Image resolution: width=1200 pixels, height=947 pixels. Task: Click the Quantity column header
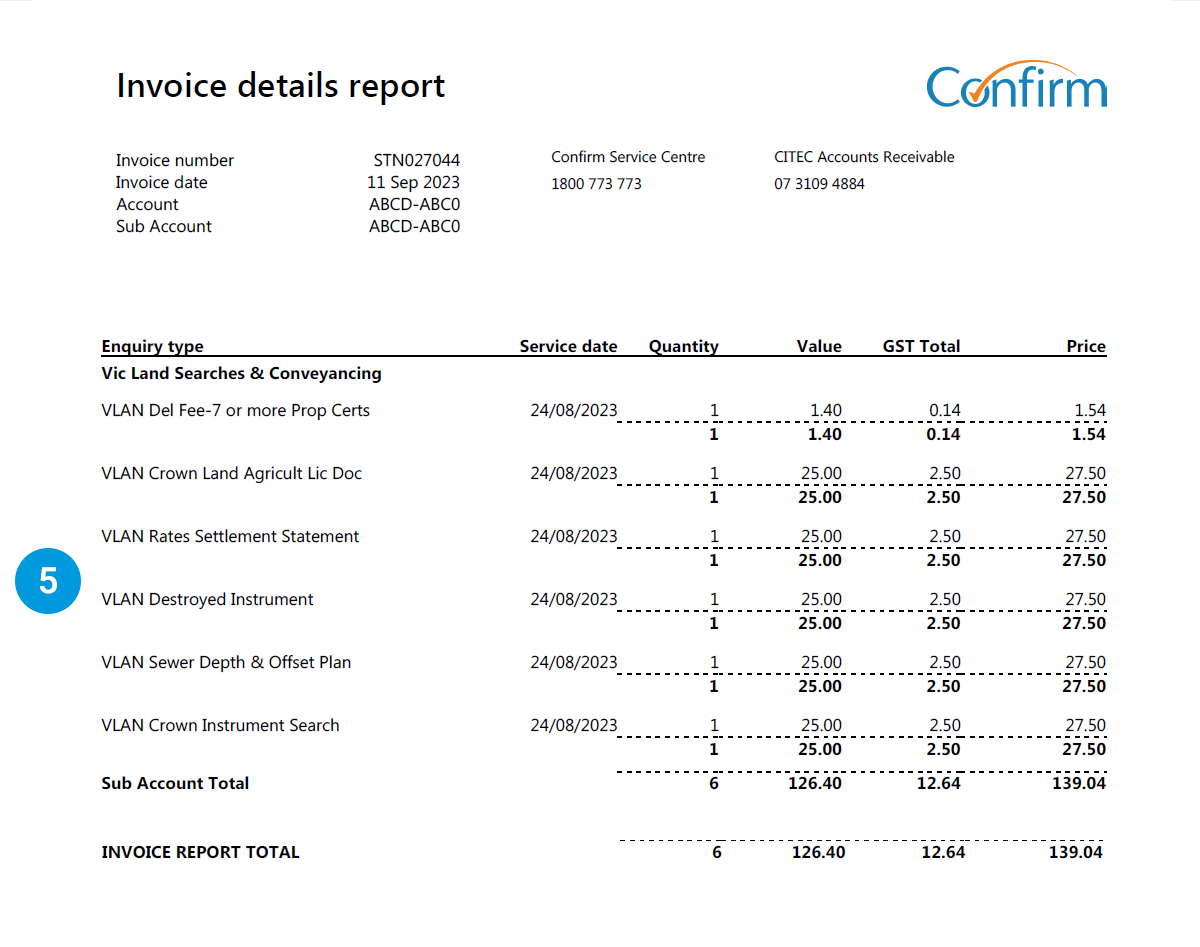click(x=683, y=346)
